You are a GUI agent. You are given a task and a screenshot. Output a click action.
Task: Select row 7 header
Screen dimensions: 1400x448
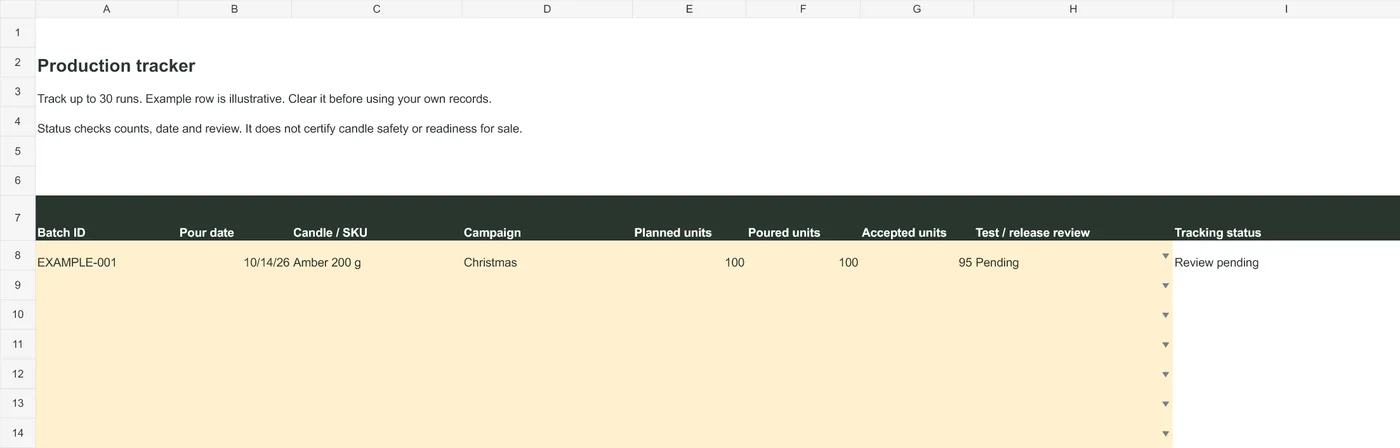18,218
